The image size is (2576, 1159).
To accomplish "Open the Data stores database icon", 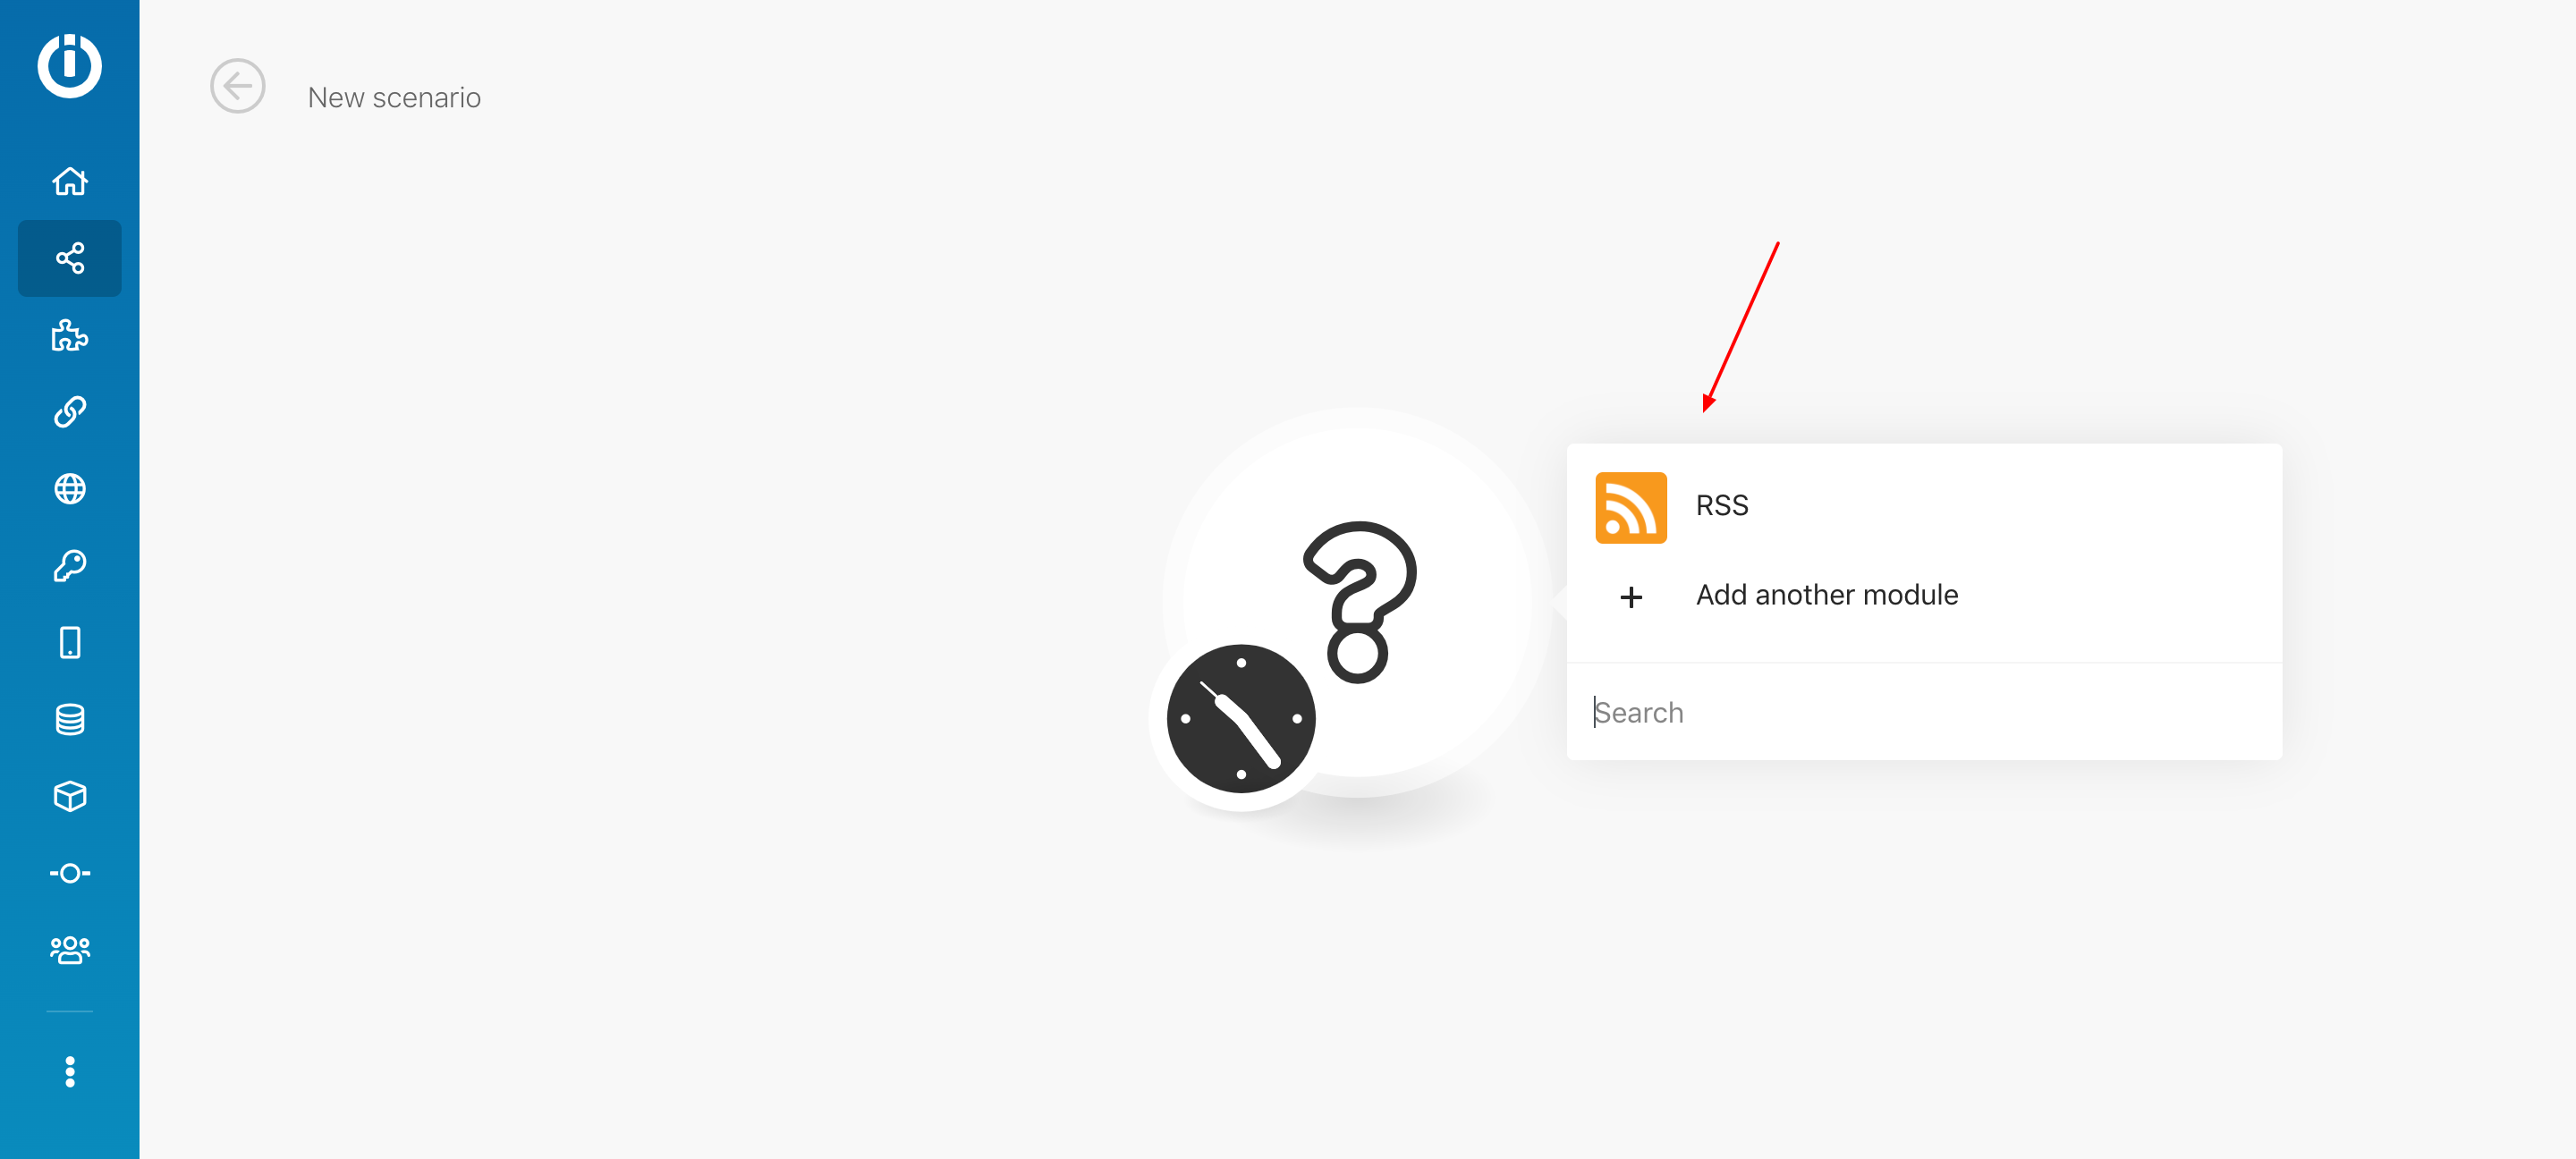I will pos(69,720).
